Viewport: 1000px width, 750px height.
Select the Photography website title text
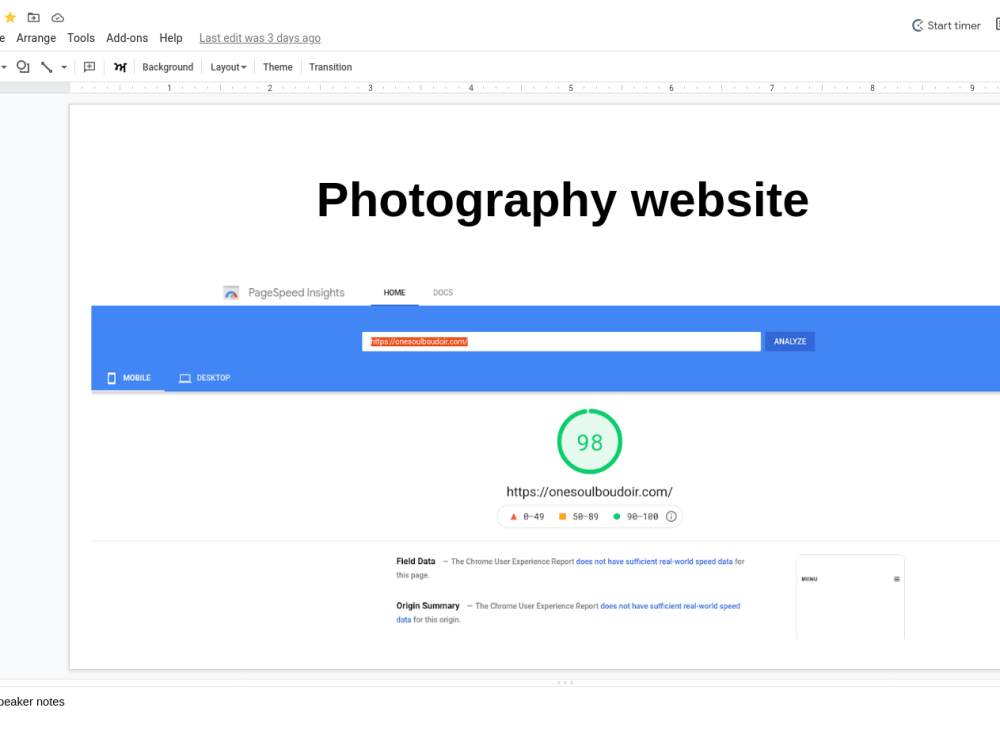[x=562, y=200]
